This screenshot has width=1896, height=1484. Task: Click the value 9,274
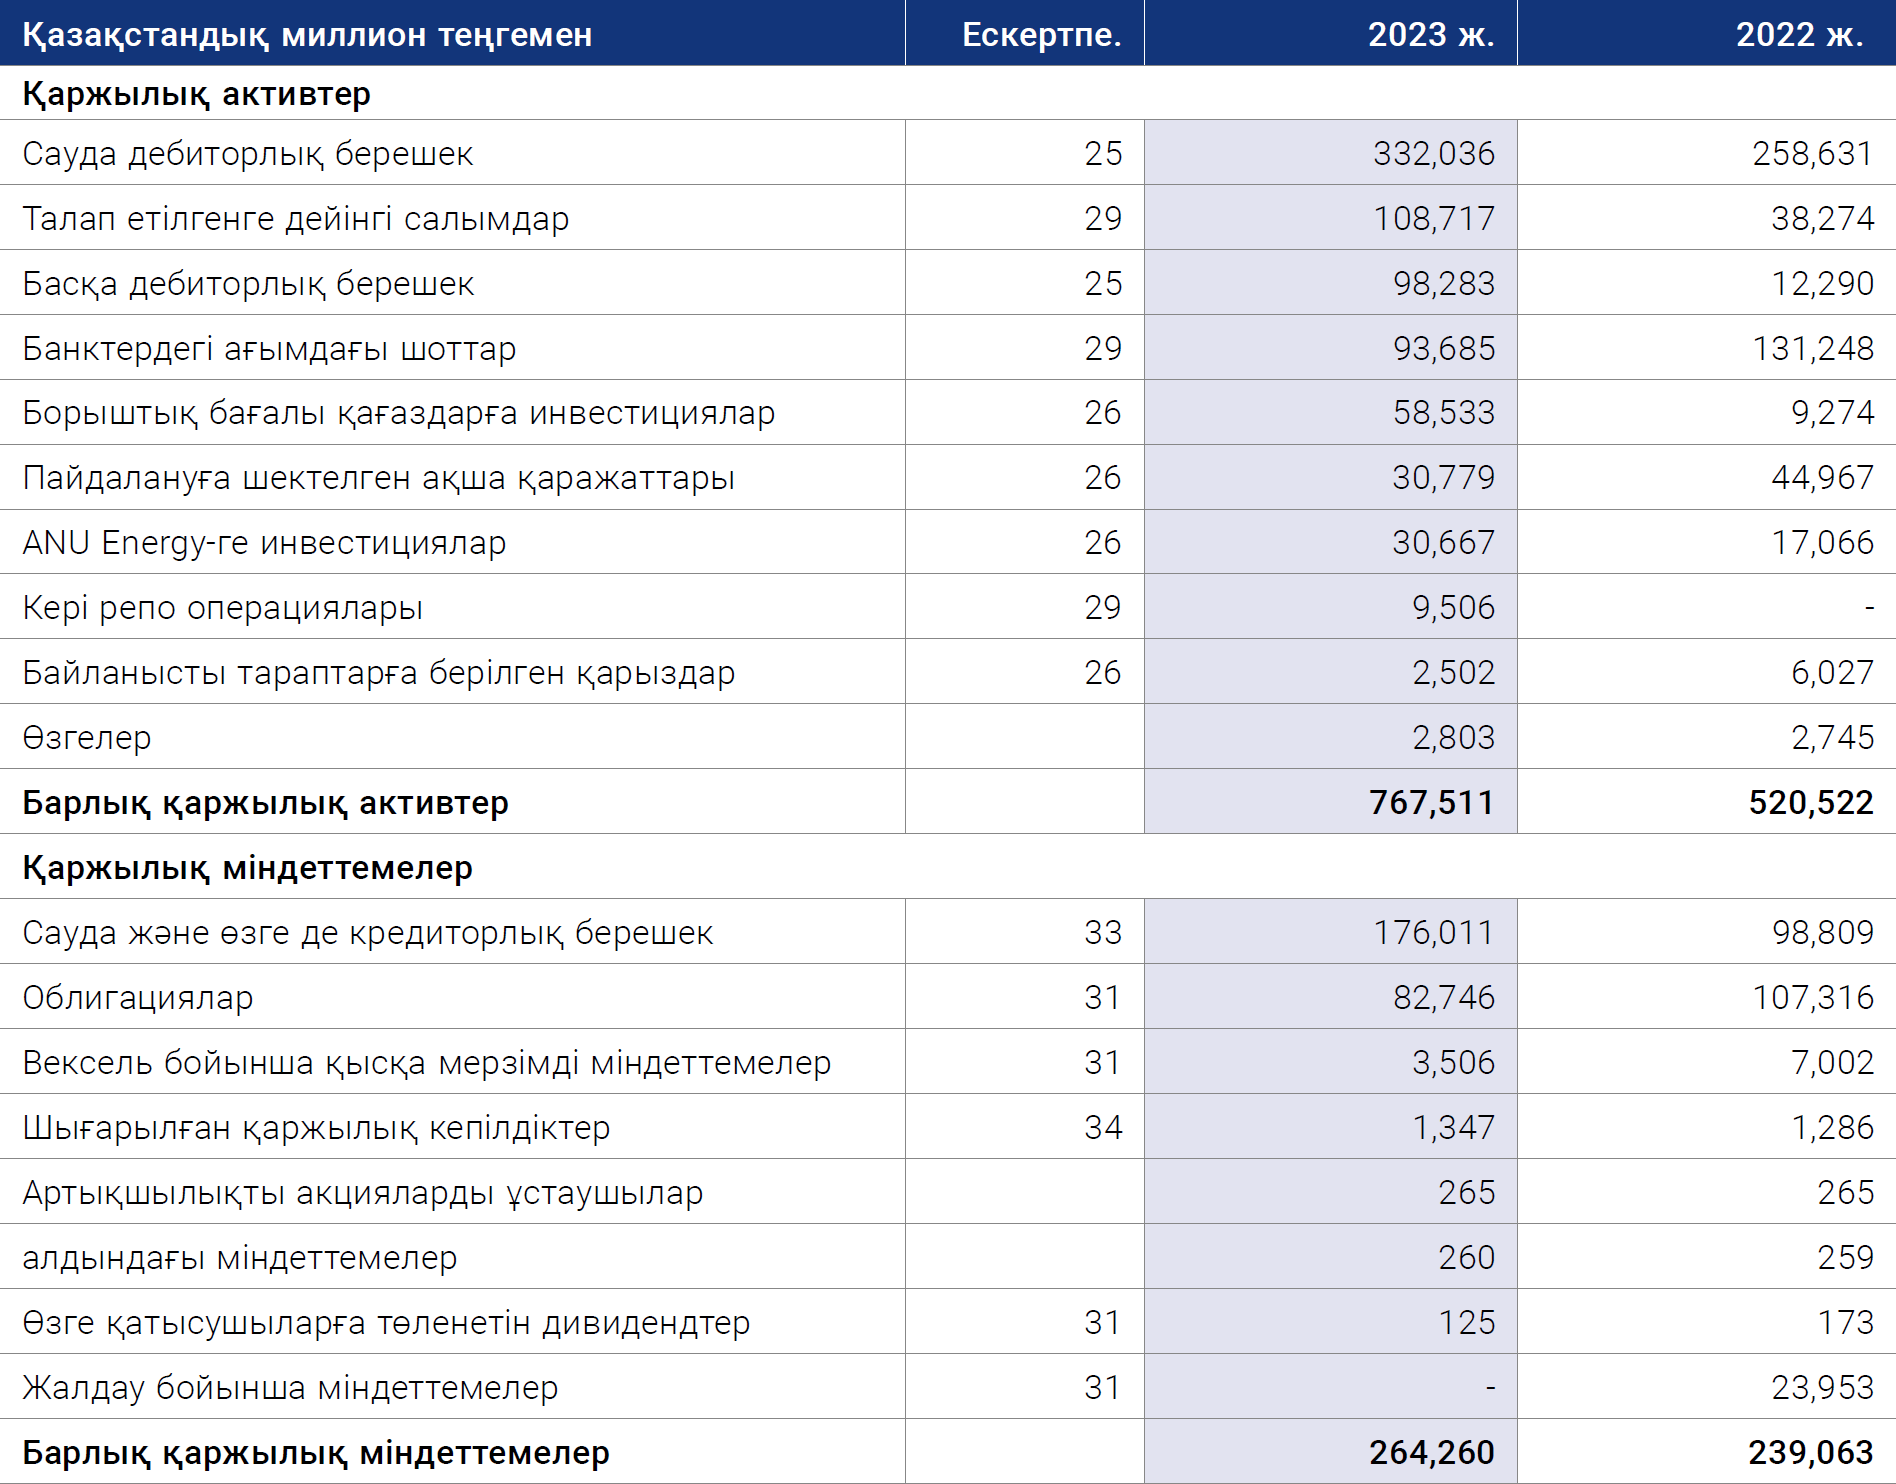[1832, 413]
